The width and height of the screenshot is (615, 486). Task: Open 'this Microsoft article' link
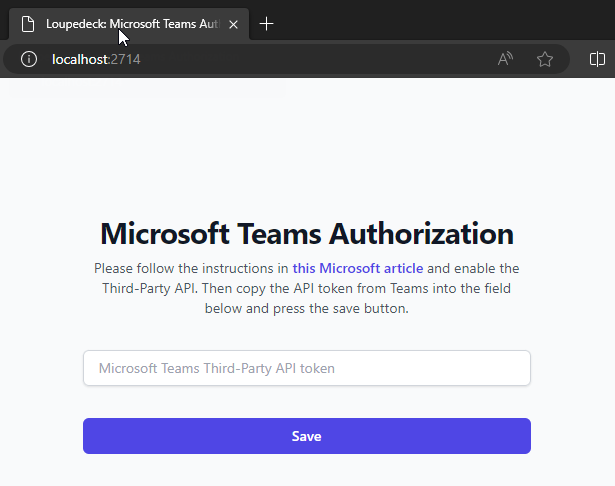coord(358,268)
